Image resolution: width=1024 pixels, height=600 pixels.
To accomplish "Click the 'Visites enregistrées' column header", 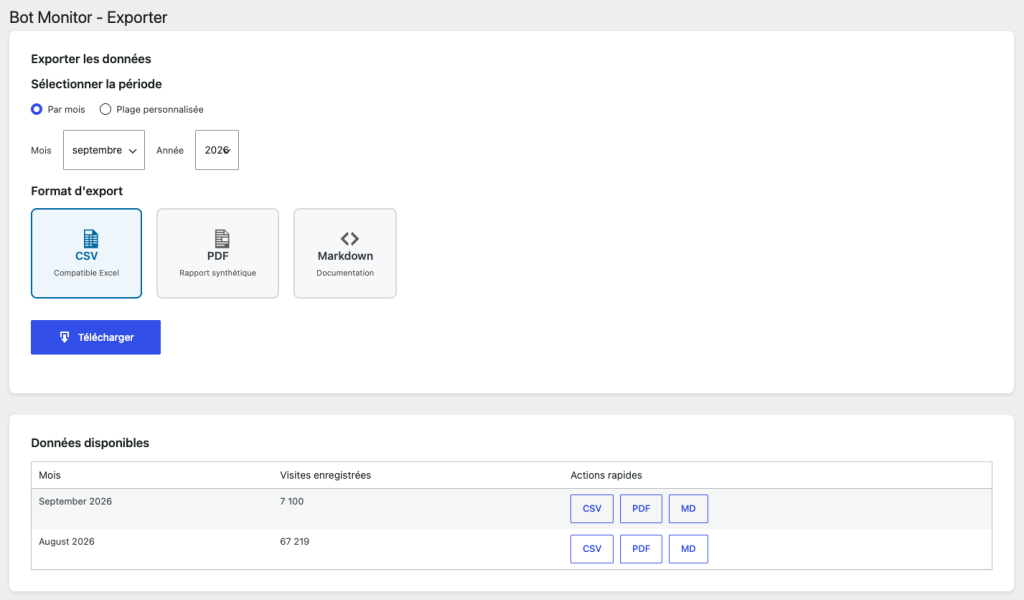I will tap(325, 475).
